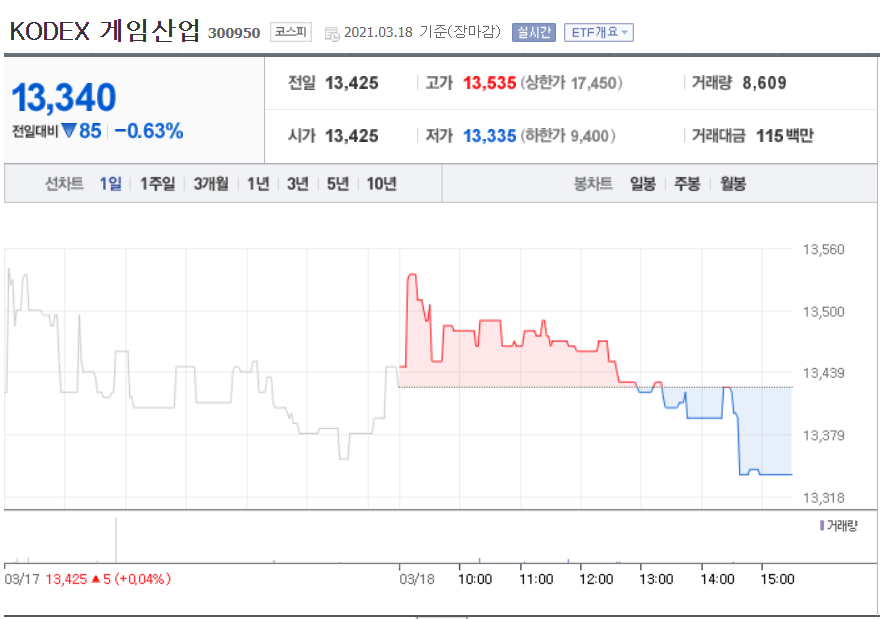Open the 일봉 daily candle chart
The image size is (880, 619).
[x=644, y=183]
